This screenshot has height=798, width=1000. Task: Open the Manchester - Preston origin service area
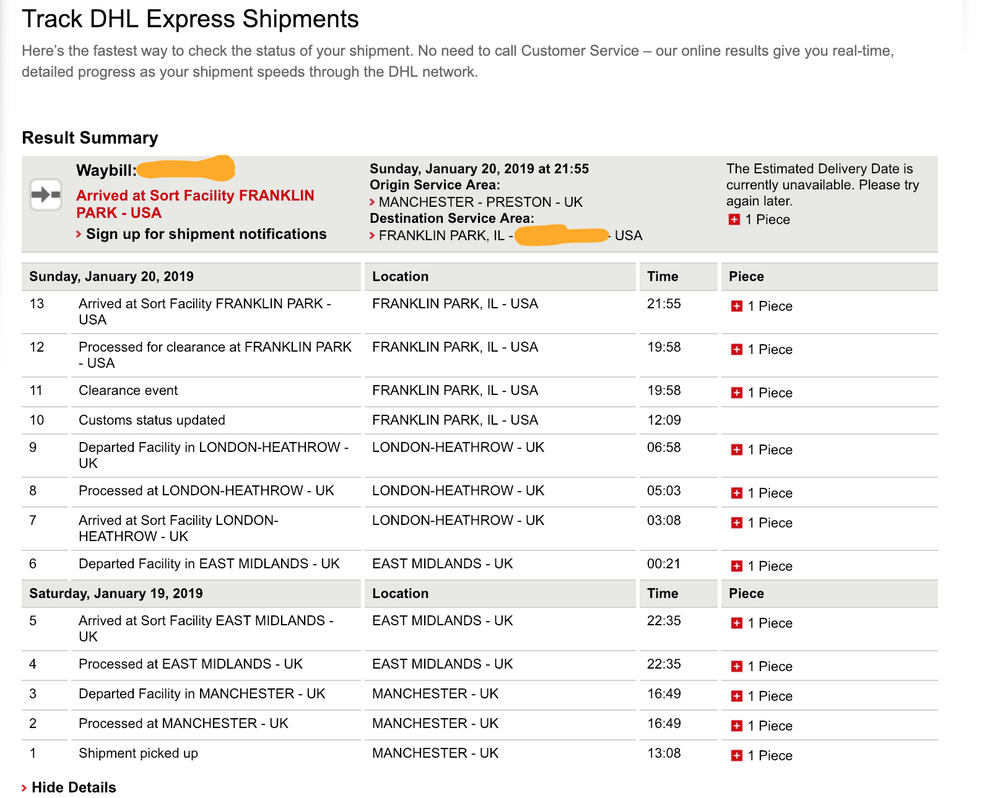[x=480, y=202]
